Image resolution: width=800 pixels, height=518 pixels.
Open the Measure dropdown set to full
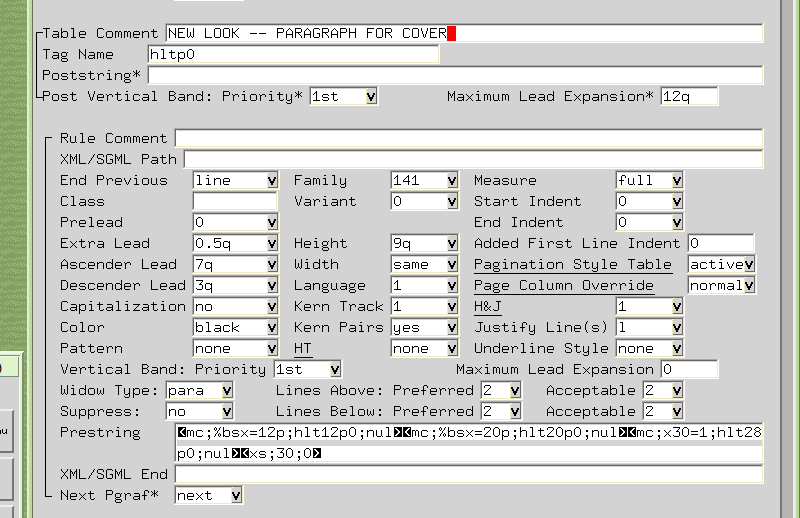click(649, 180)
